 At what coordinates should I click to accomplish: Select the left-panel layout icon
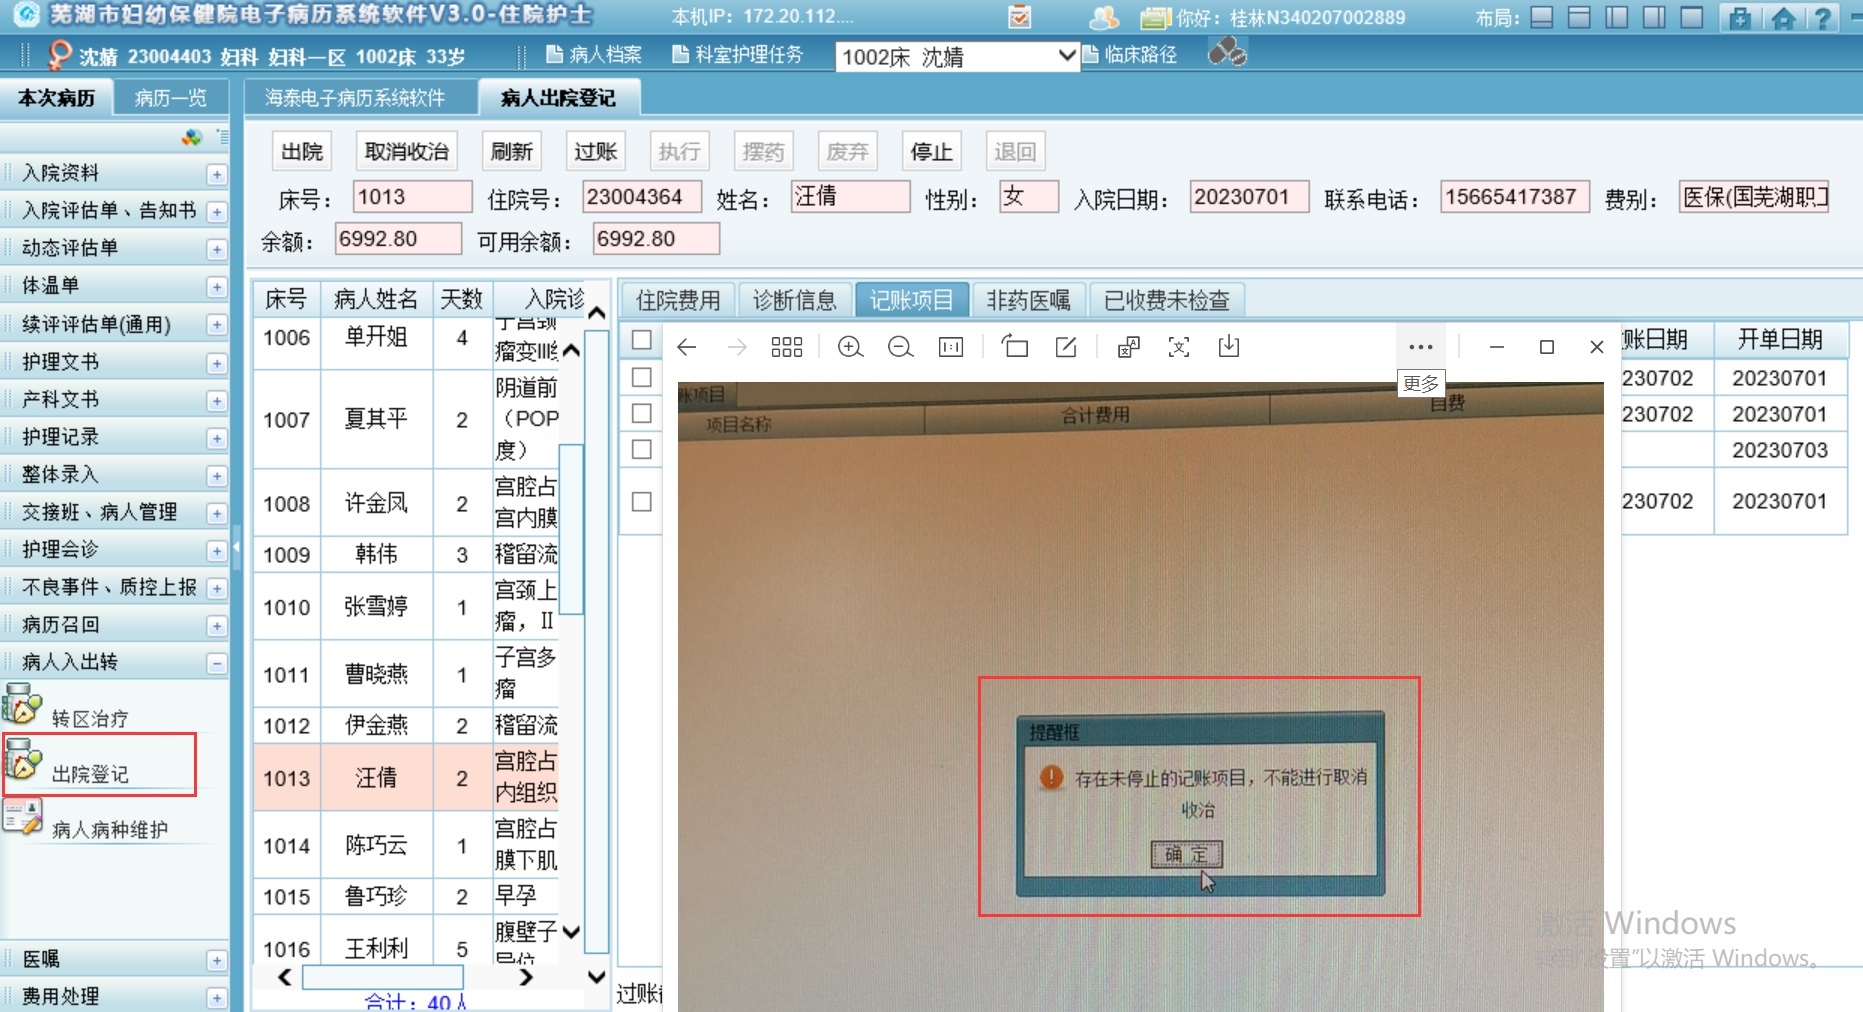coord(1616,17)
